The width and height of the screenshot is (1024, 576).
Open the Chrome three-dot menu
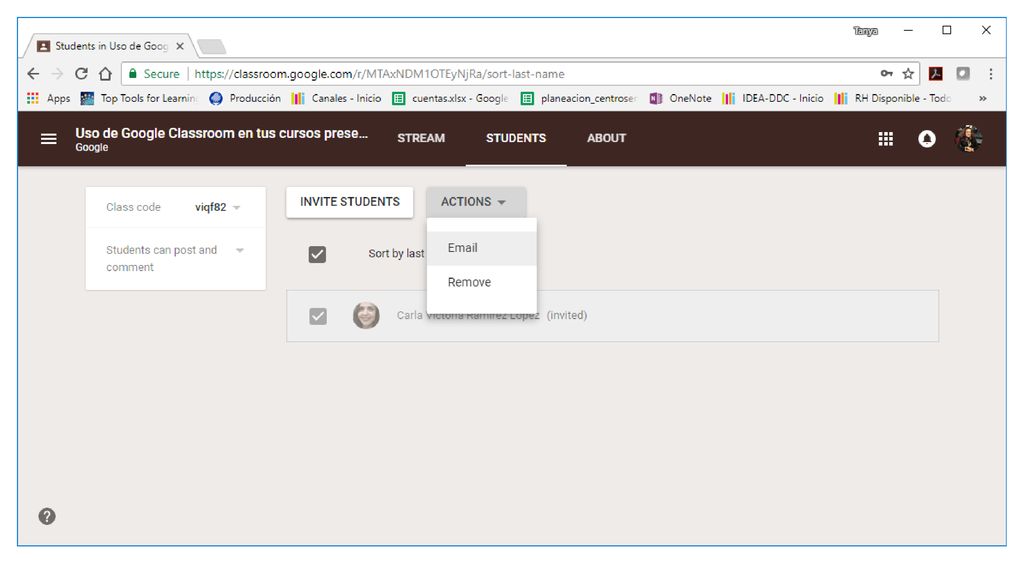(991, 74)
